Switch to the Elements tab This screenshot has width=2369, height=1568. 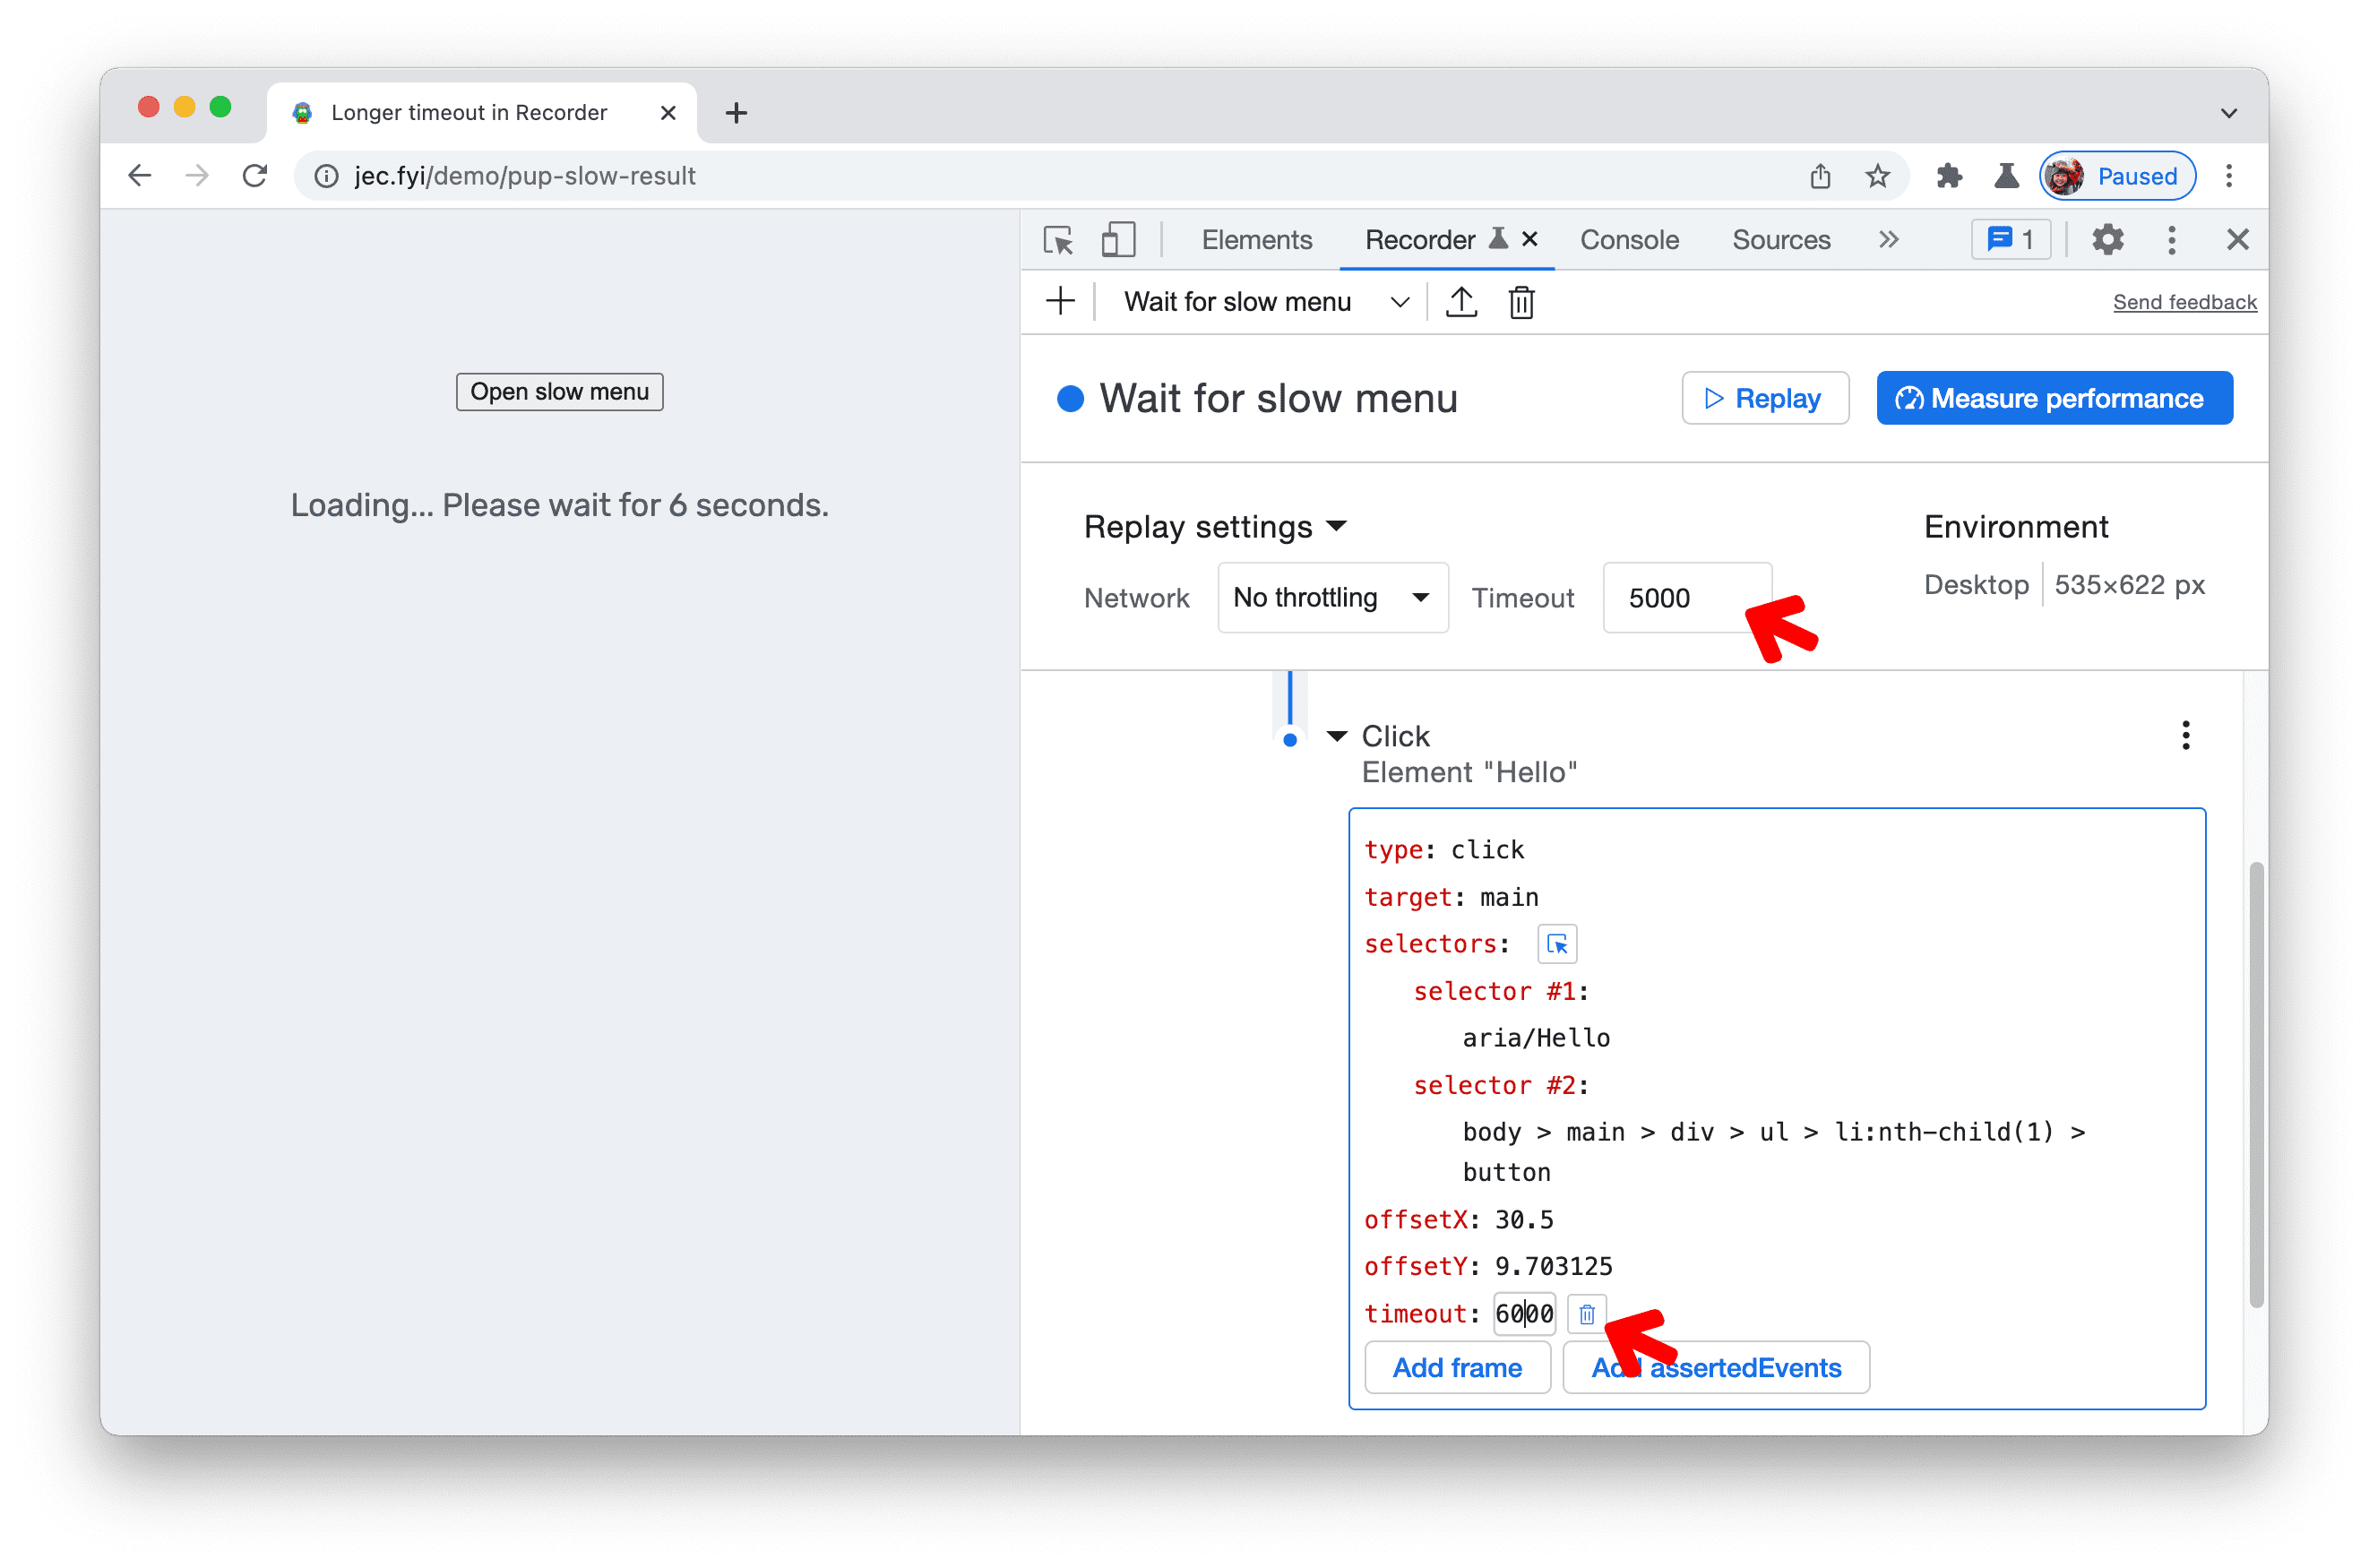pyautogui.click(x=1258, y=240)
